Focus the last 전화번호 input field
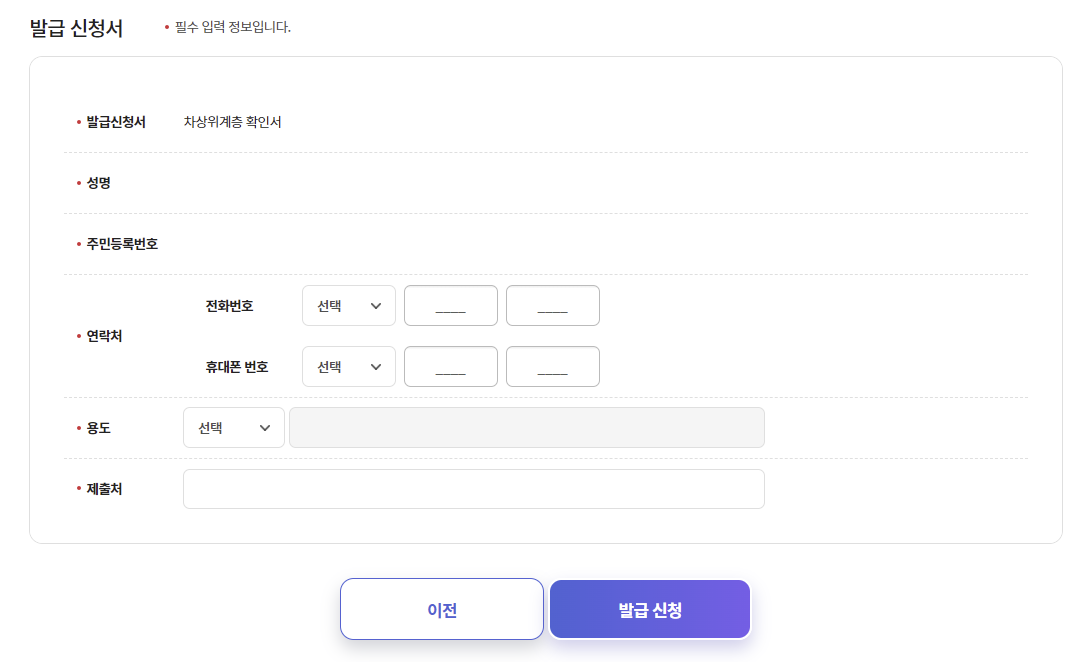The image size is (1091, 668). pyautogui.click(x=552, y=305)
